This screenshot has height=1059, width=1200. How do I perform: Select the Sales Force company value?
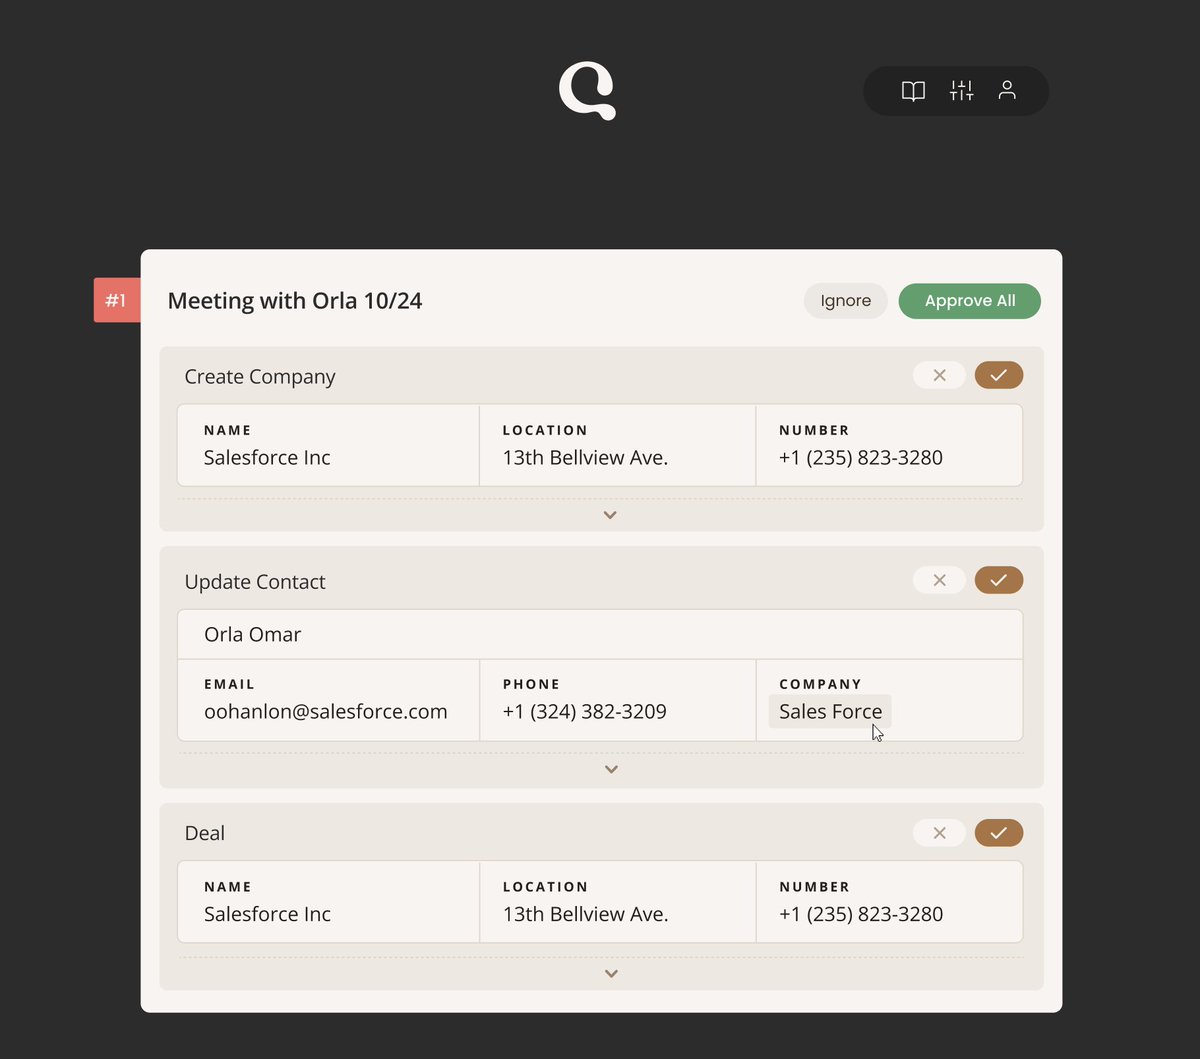(x=830, y=712)
